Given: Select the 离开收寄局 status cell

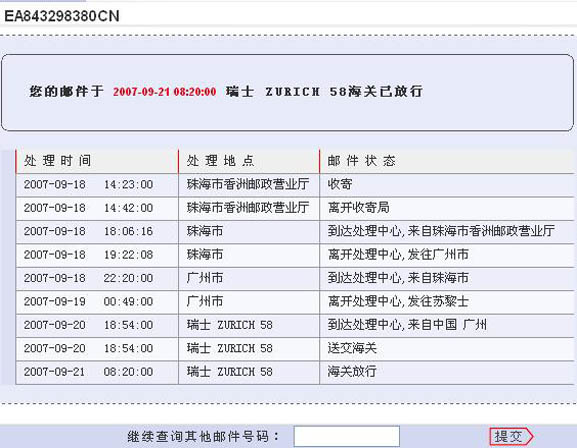Looking at the screenshot, I should click(x=358, y=208).
